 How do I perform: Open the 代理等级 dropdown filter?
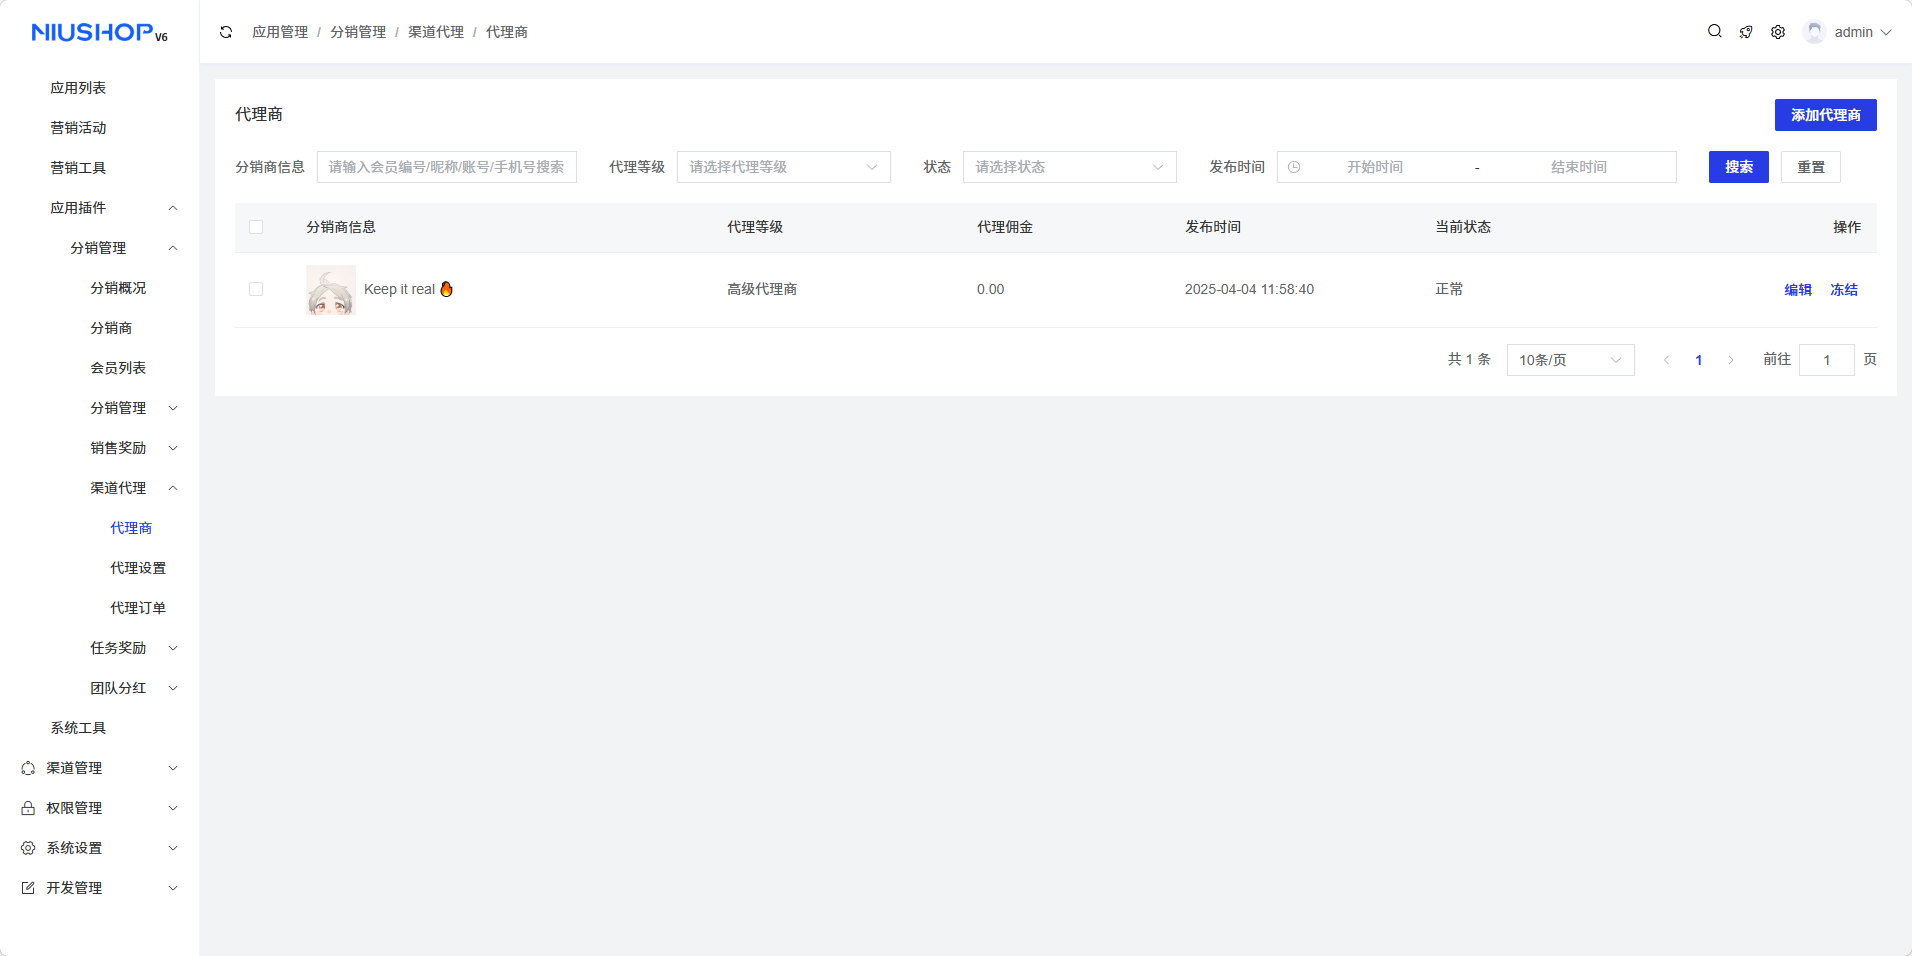tap(783, 167)
